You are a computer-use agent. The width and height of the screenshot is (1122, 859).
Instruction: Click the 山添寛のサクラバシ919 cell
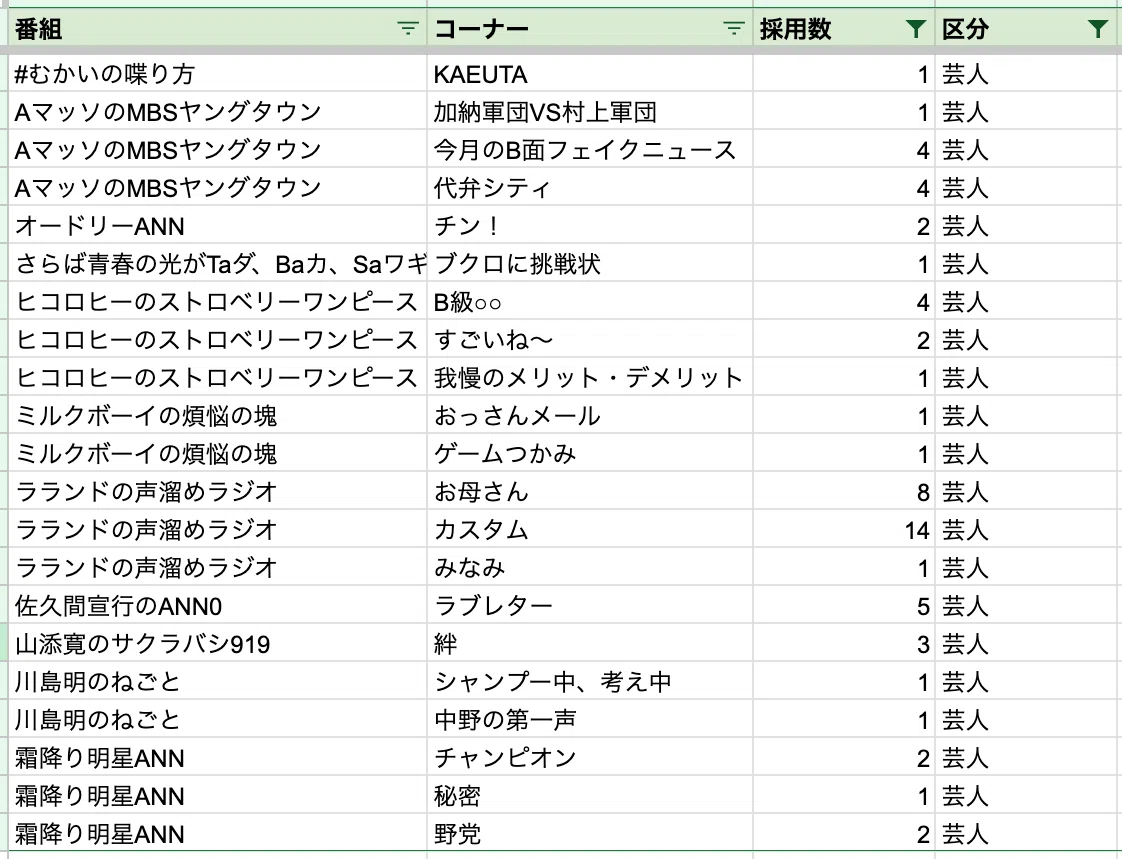[x=218, y=644]
